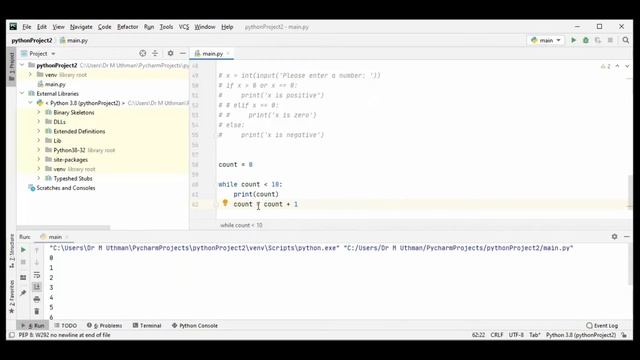The height and width of the screenshot is (360, 640).
Task: Click pythonProject2 breadcrumb in navigation bar
Action: tap(32, 40)
